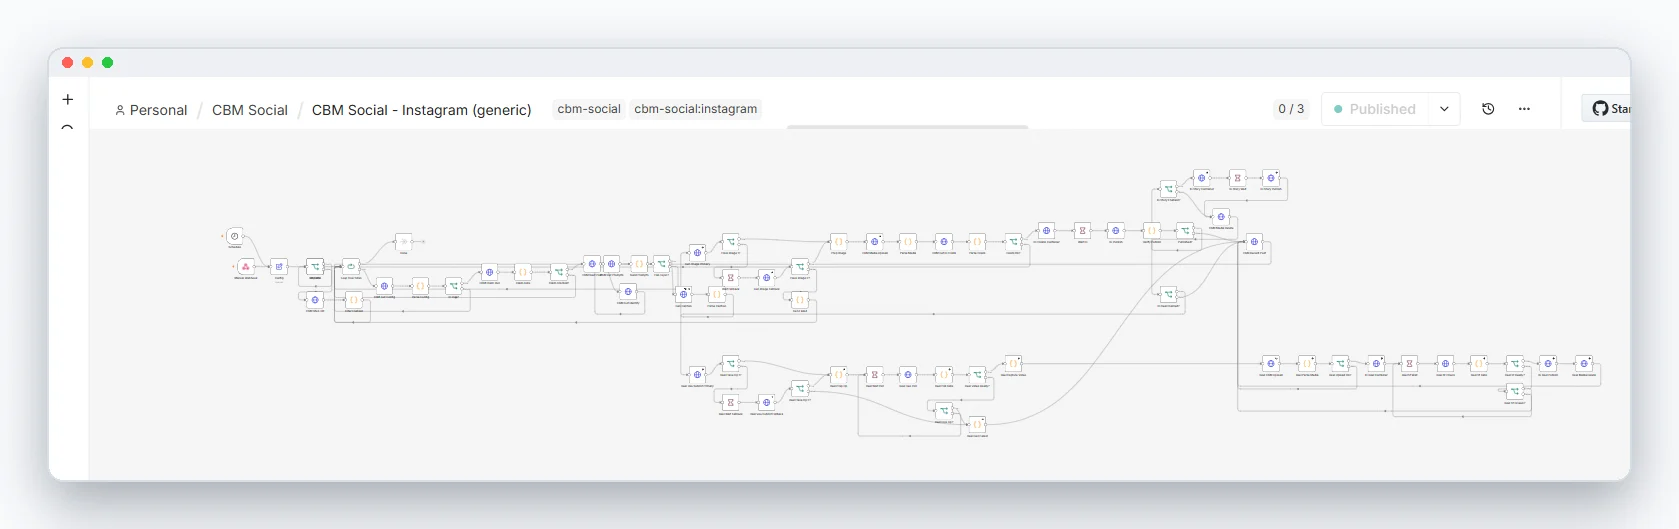Select the Schedule trigger node with clock icon

235,236
